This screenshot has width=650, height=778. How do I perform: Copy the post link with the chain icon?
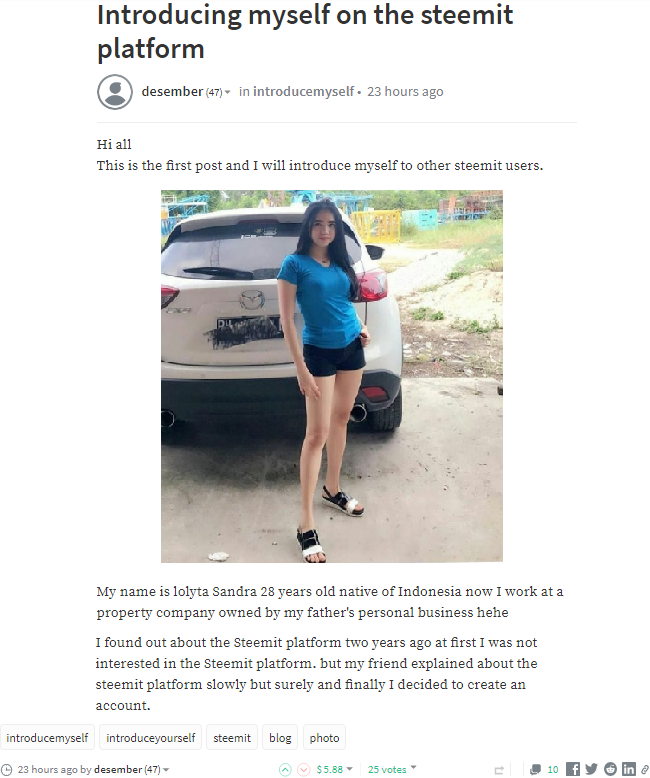[x=645, y=770]
